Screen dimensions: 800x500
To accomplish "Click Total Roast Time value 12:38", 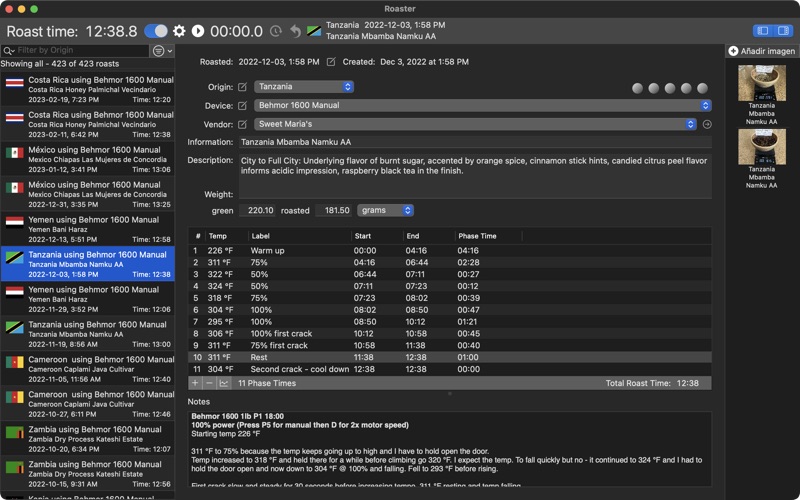I will pos(688,383).
